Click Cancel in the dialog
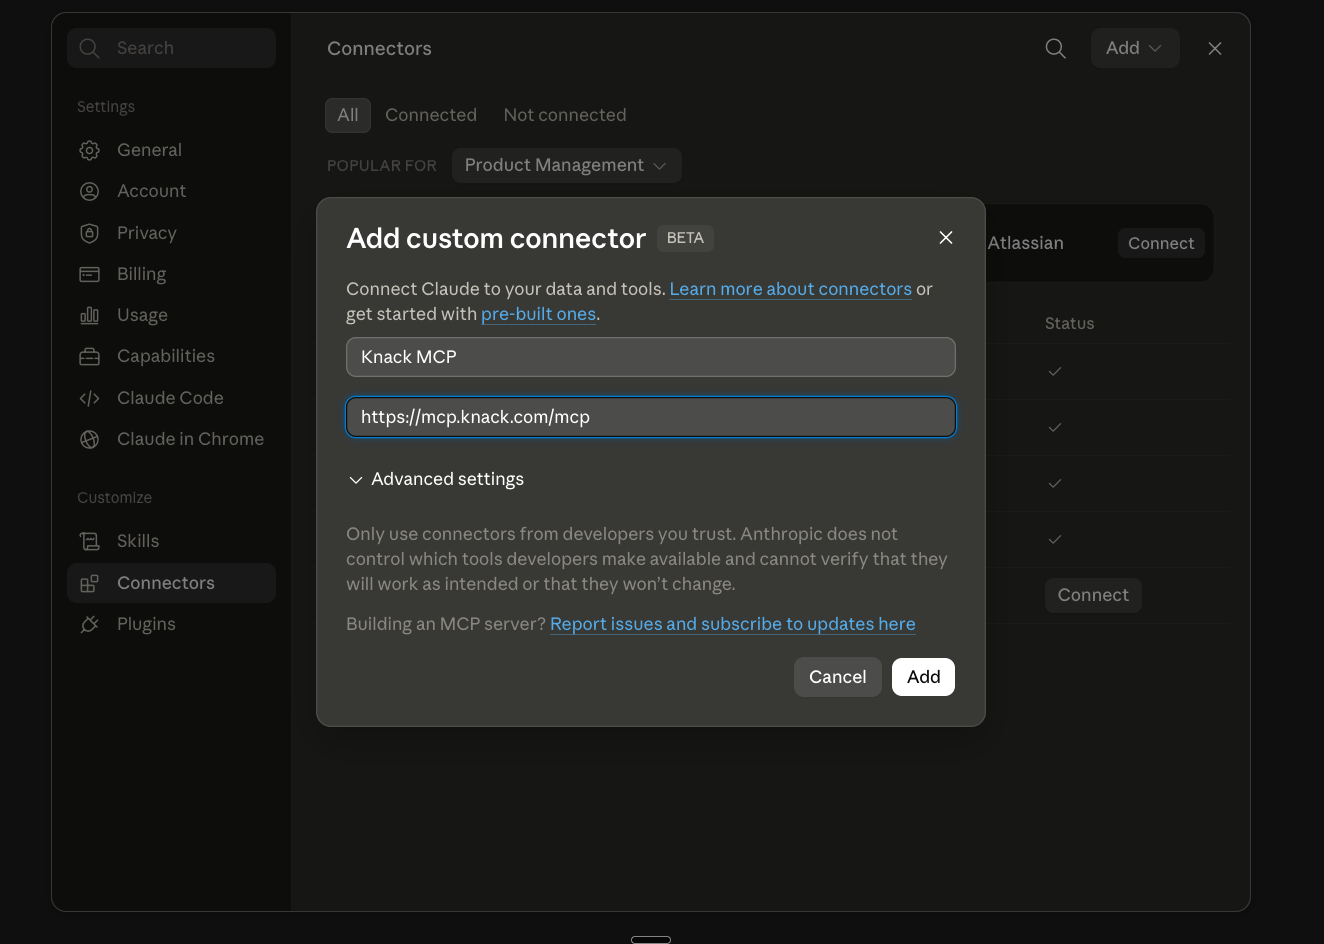The width and height of the screenshot is (1324, 944). coord(838,677)
